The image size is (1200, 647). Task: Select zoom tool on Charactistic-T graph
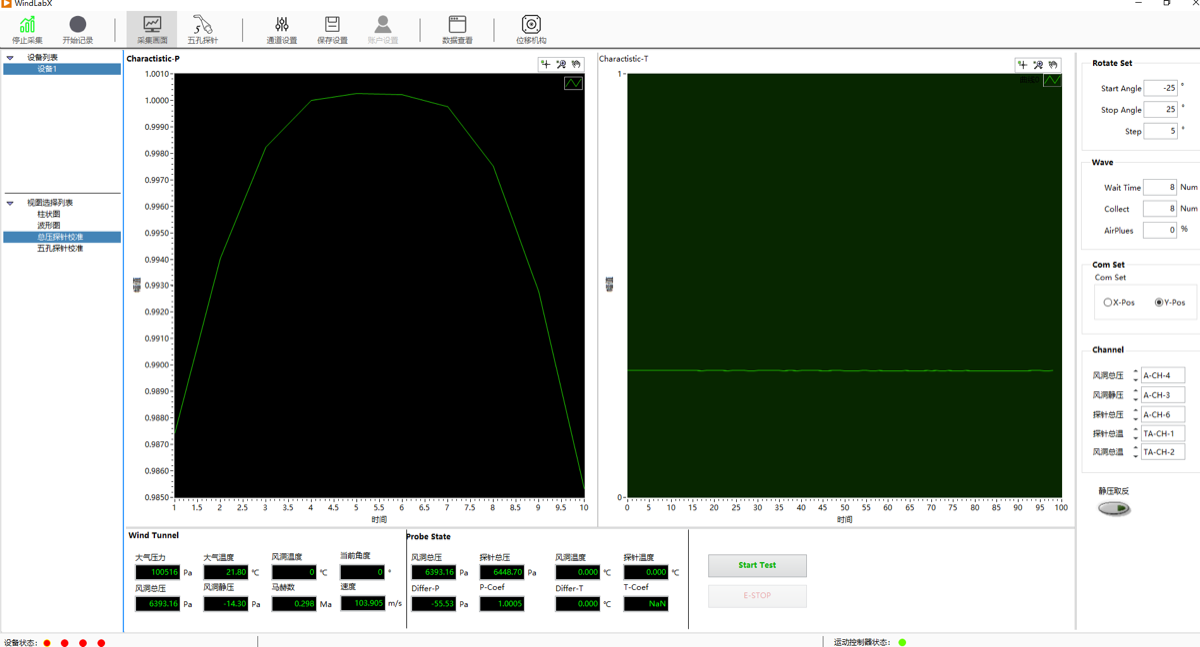pyautogui.click(x=1038, y=64)
